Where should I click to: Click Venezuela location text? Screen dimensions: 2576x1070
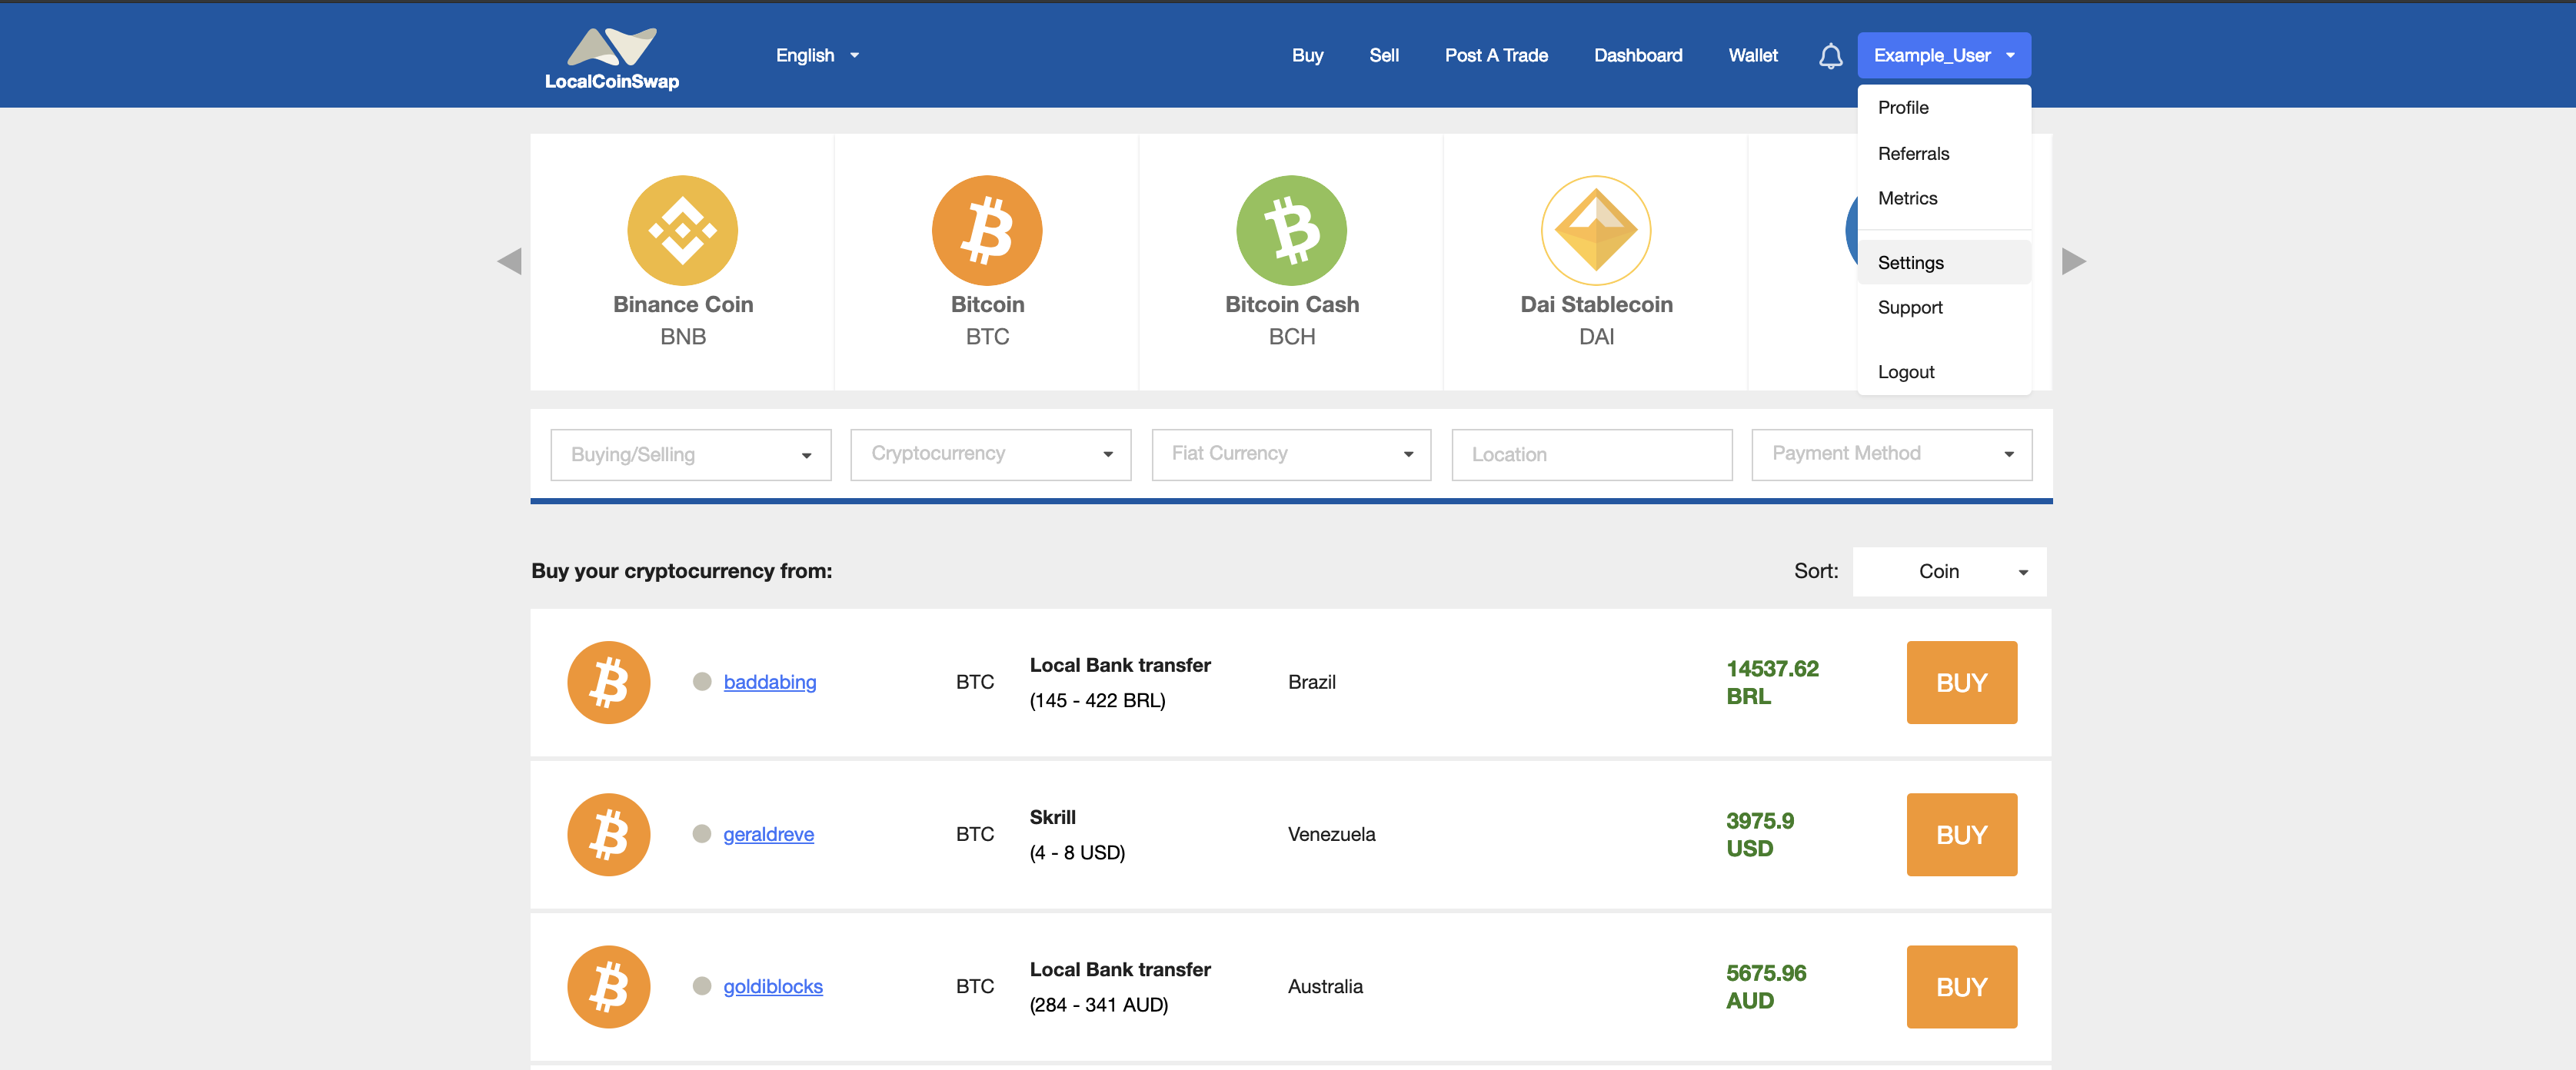pos(1331,833)
